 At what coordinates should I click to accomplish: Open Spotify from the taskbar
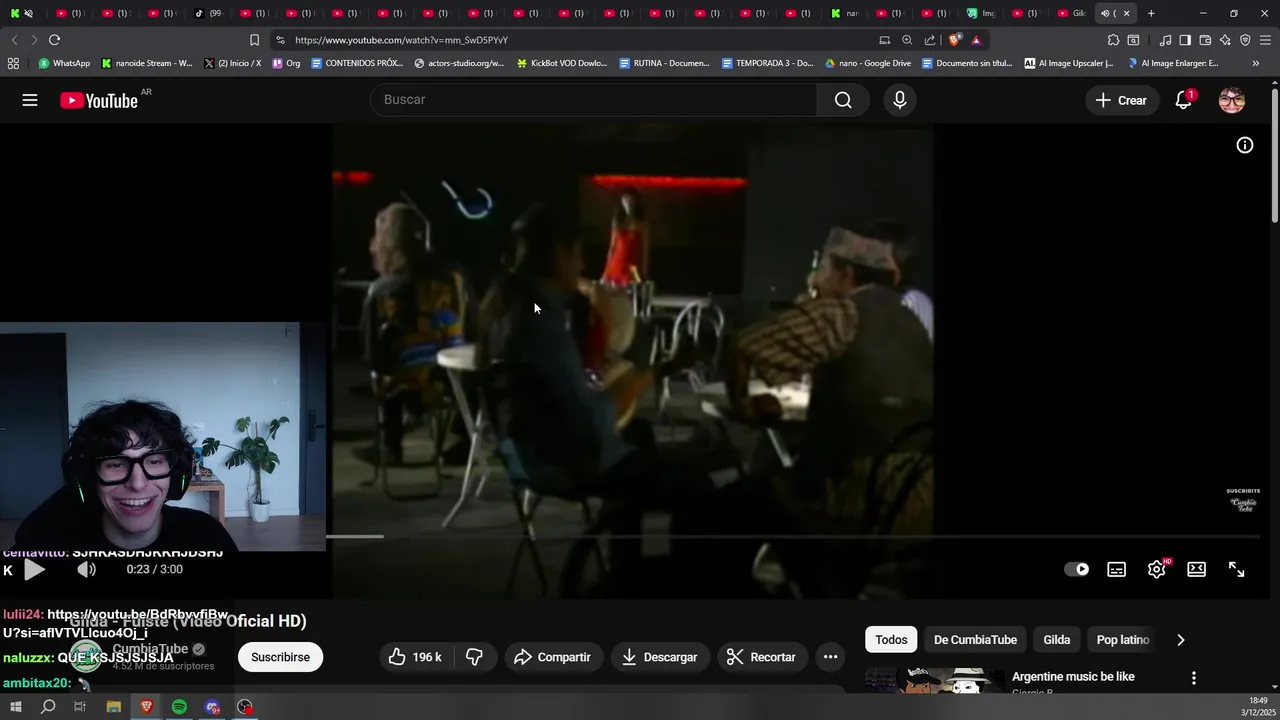179,707
